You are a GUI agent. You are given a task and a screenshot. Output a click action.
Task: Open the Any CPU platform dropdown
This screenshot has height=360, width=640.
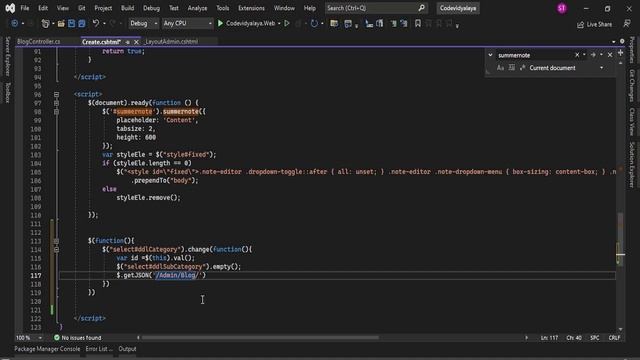[x=187, y=24]
